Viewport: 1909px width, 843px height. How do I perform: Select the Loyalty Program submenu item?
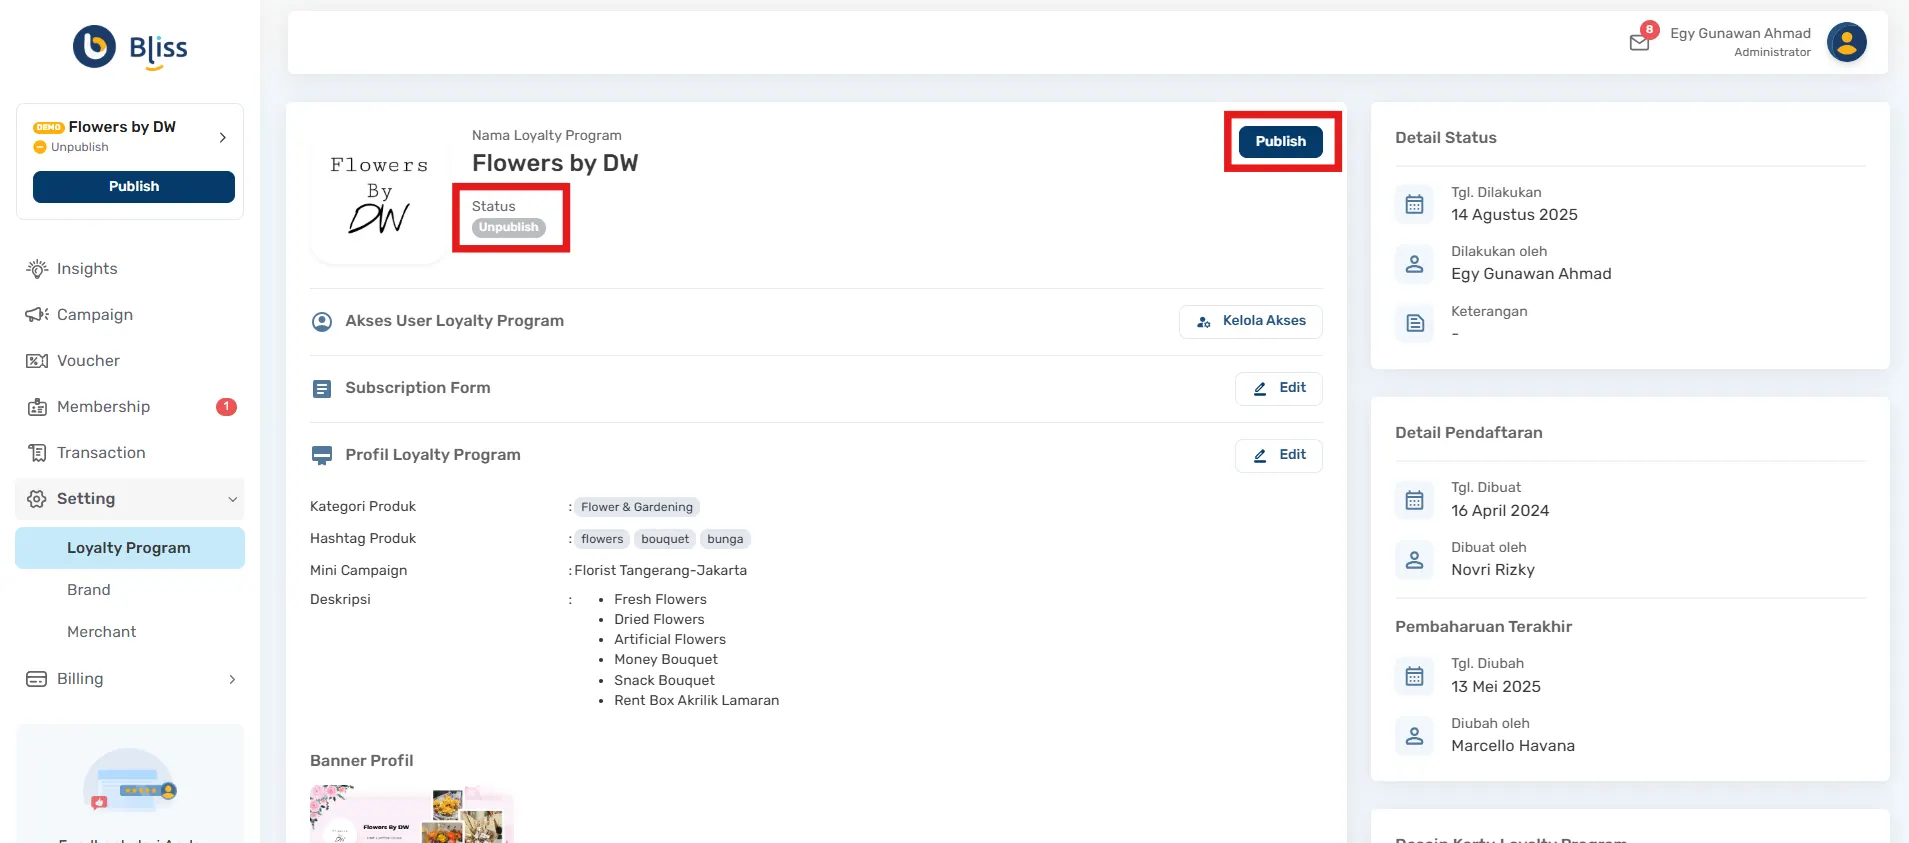pos(129,548)
